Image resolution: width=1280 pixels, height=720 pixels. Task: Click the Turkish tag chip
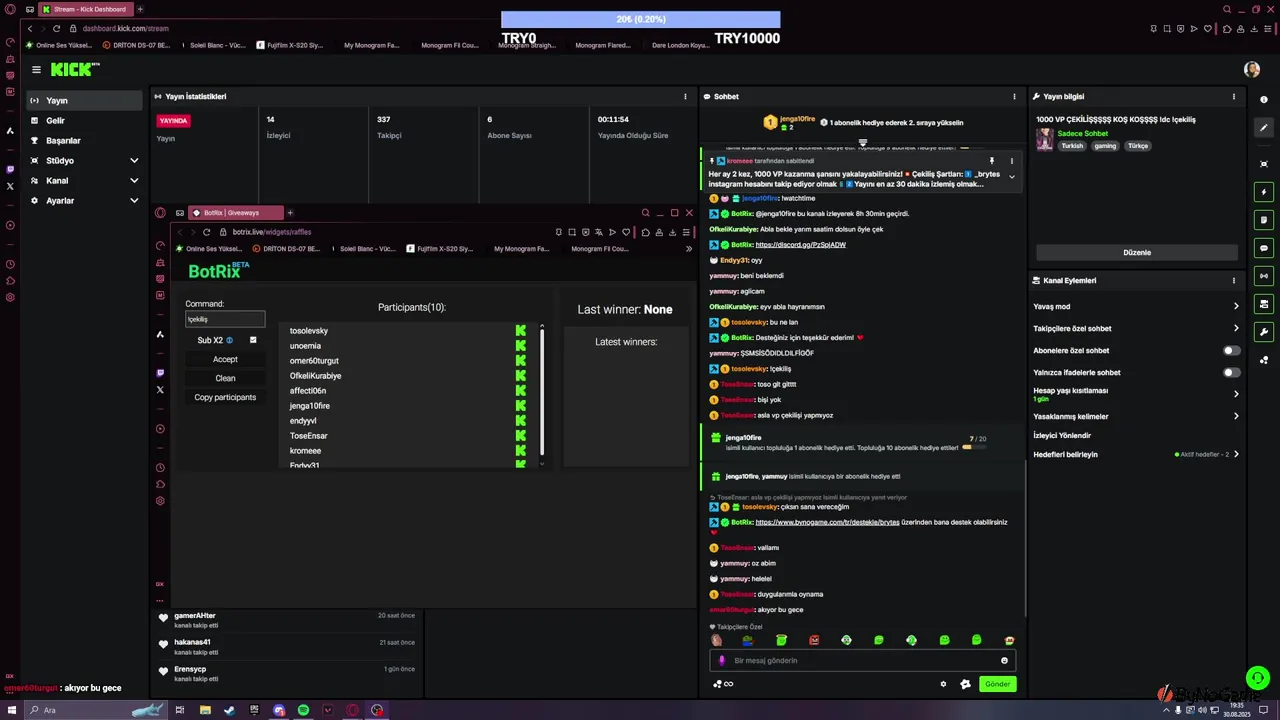[x=1072, y=146]
